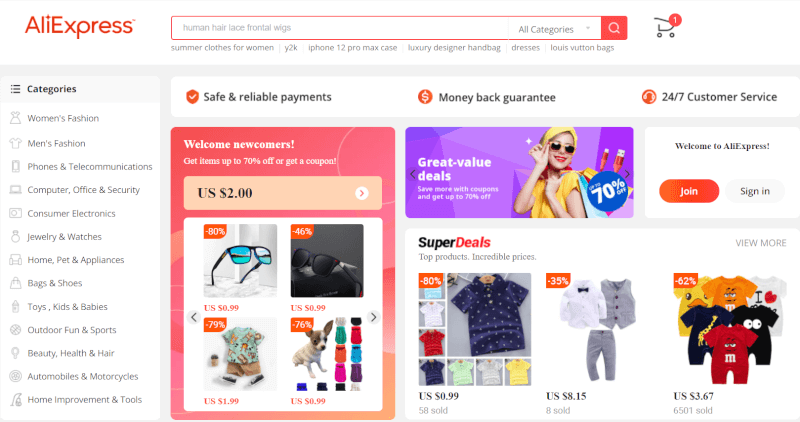Open the VIEW MORE SuperDeals link
Screen dimensions: 800x422
[761, 243]
